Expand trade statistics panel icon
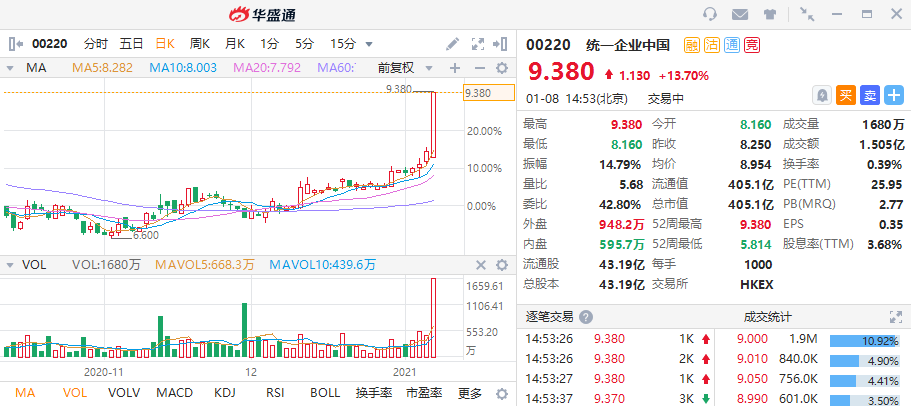911x406 pixels. (895, 317)
